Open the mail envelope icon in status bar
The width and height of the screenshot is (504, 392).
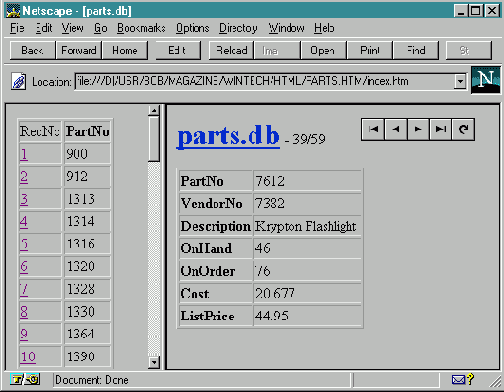pos(458,380)
